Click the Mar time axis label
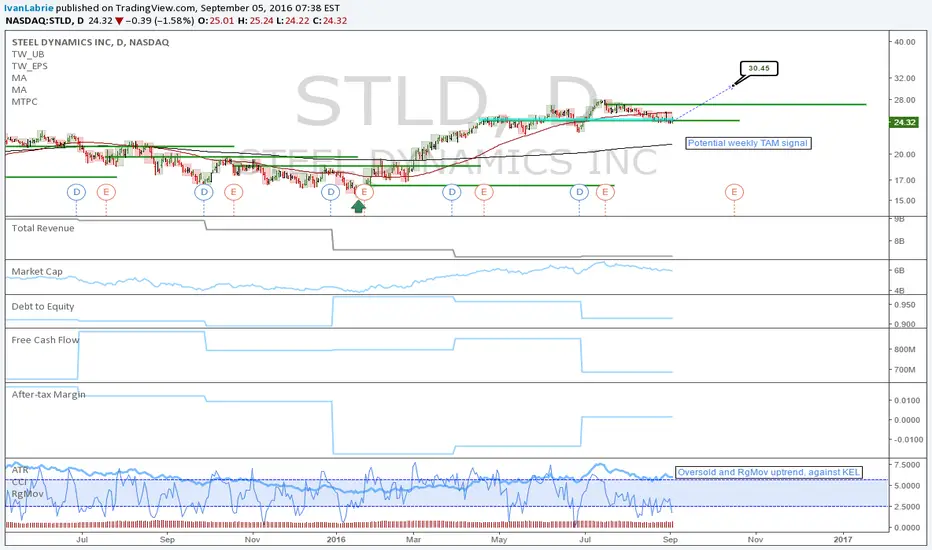Image resolution: width=932 pixels, height=550 pixels. 413,540
